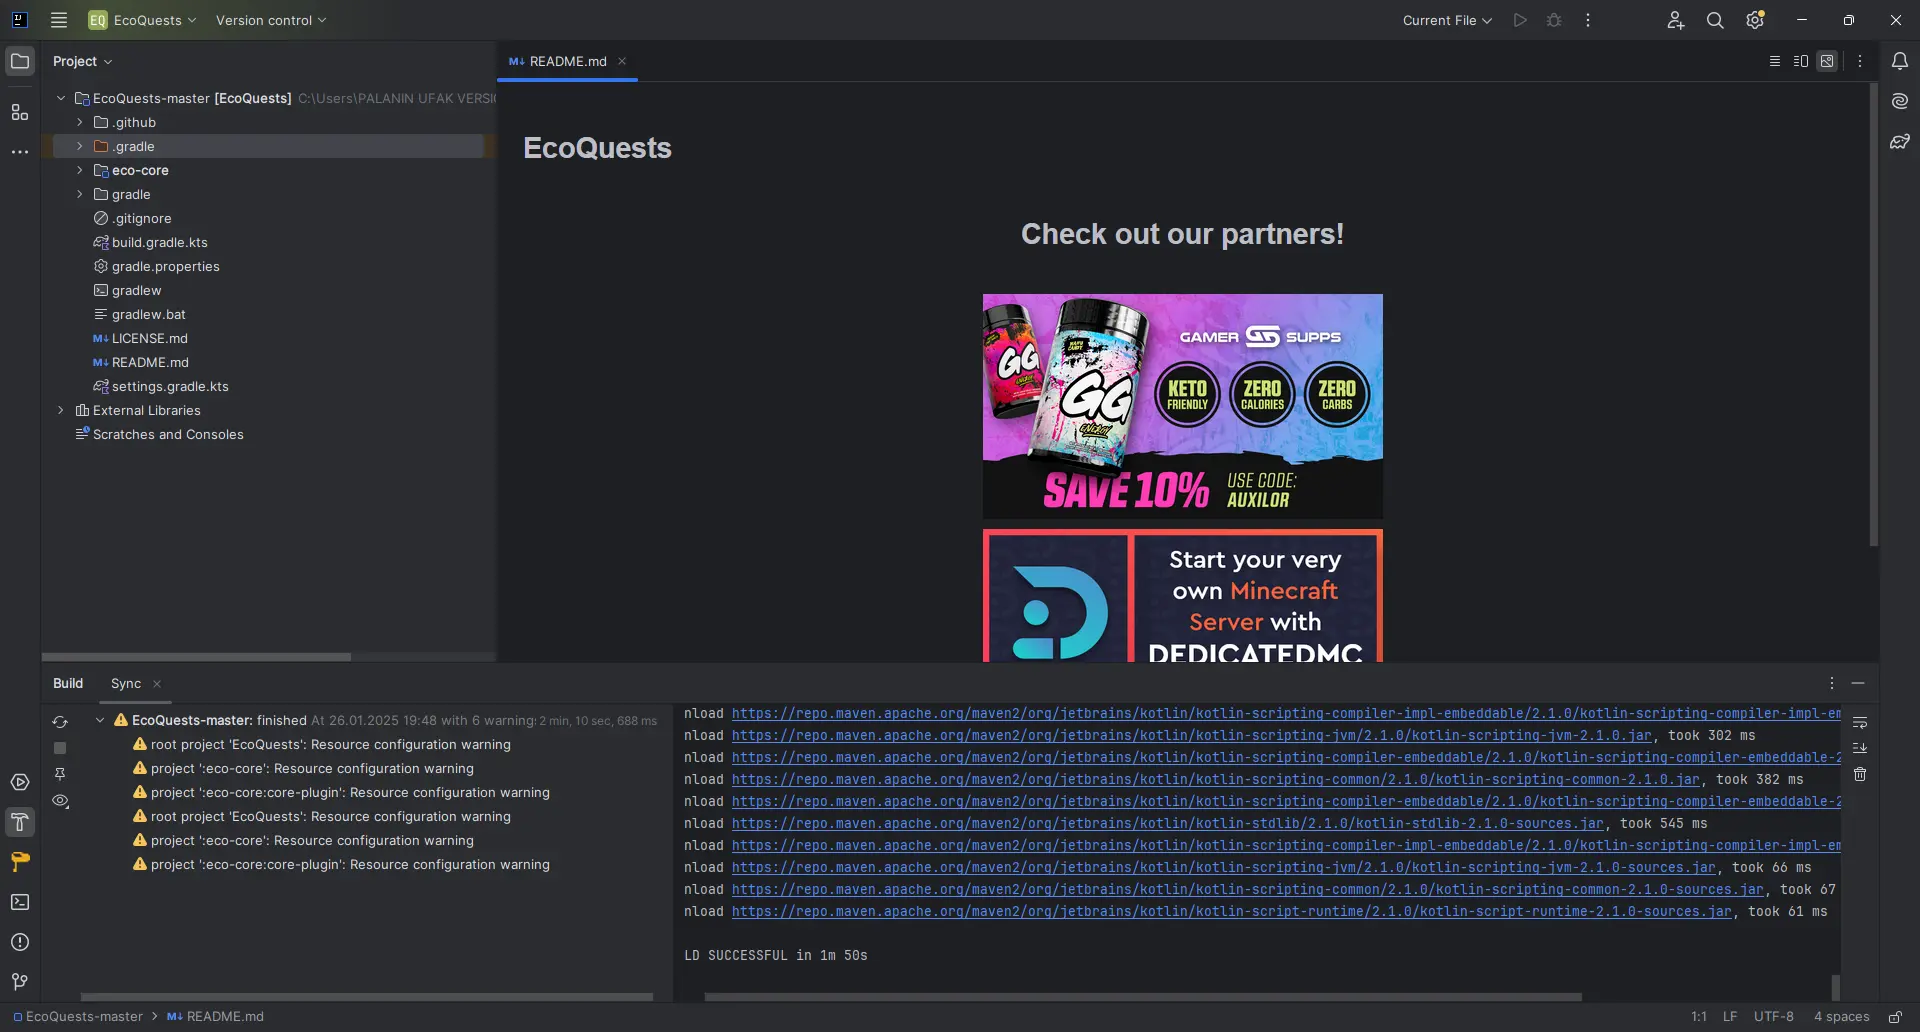1920x1032 pixels.
Task: Hide the Build tool window
Action: click(x=1858, y=683)
